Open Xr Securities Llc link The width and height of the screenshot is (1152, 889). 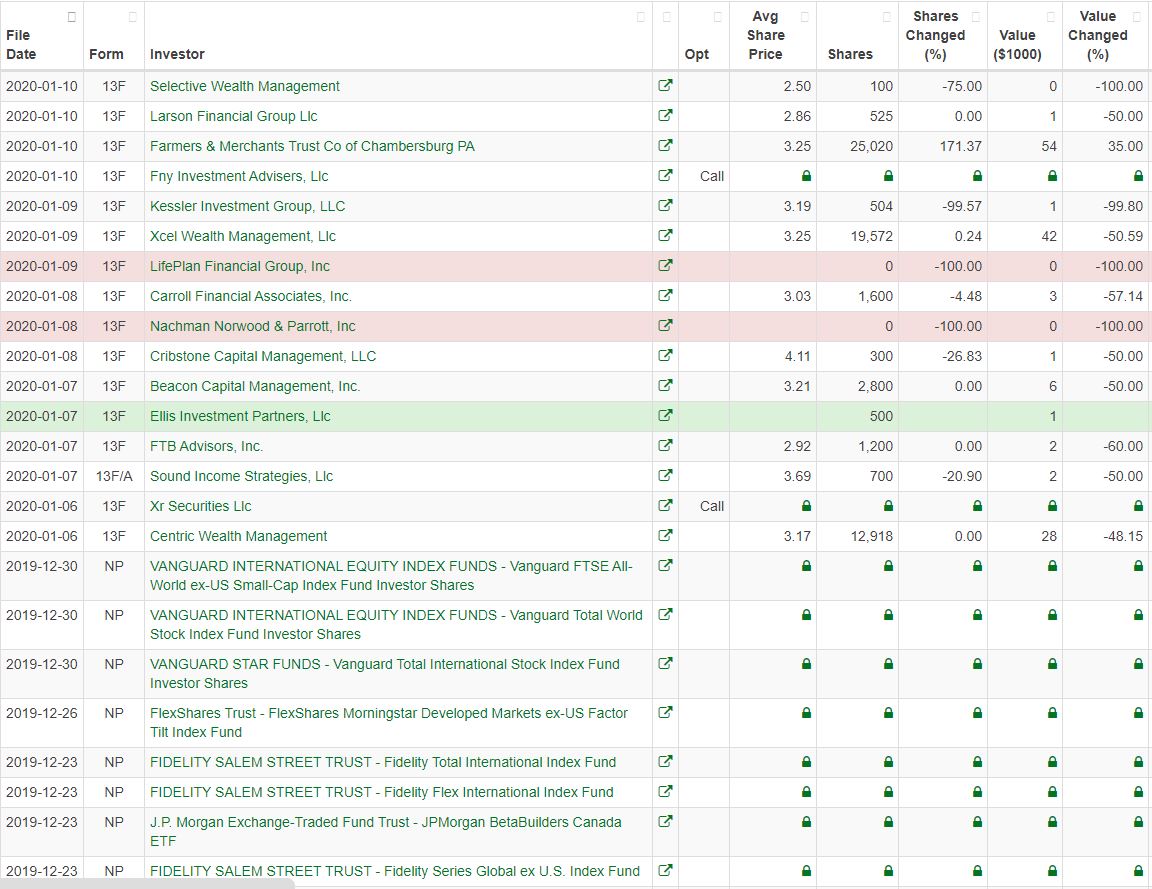(201, 506)
